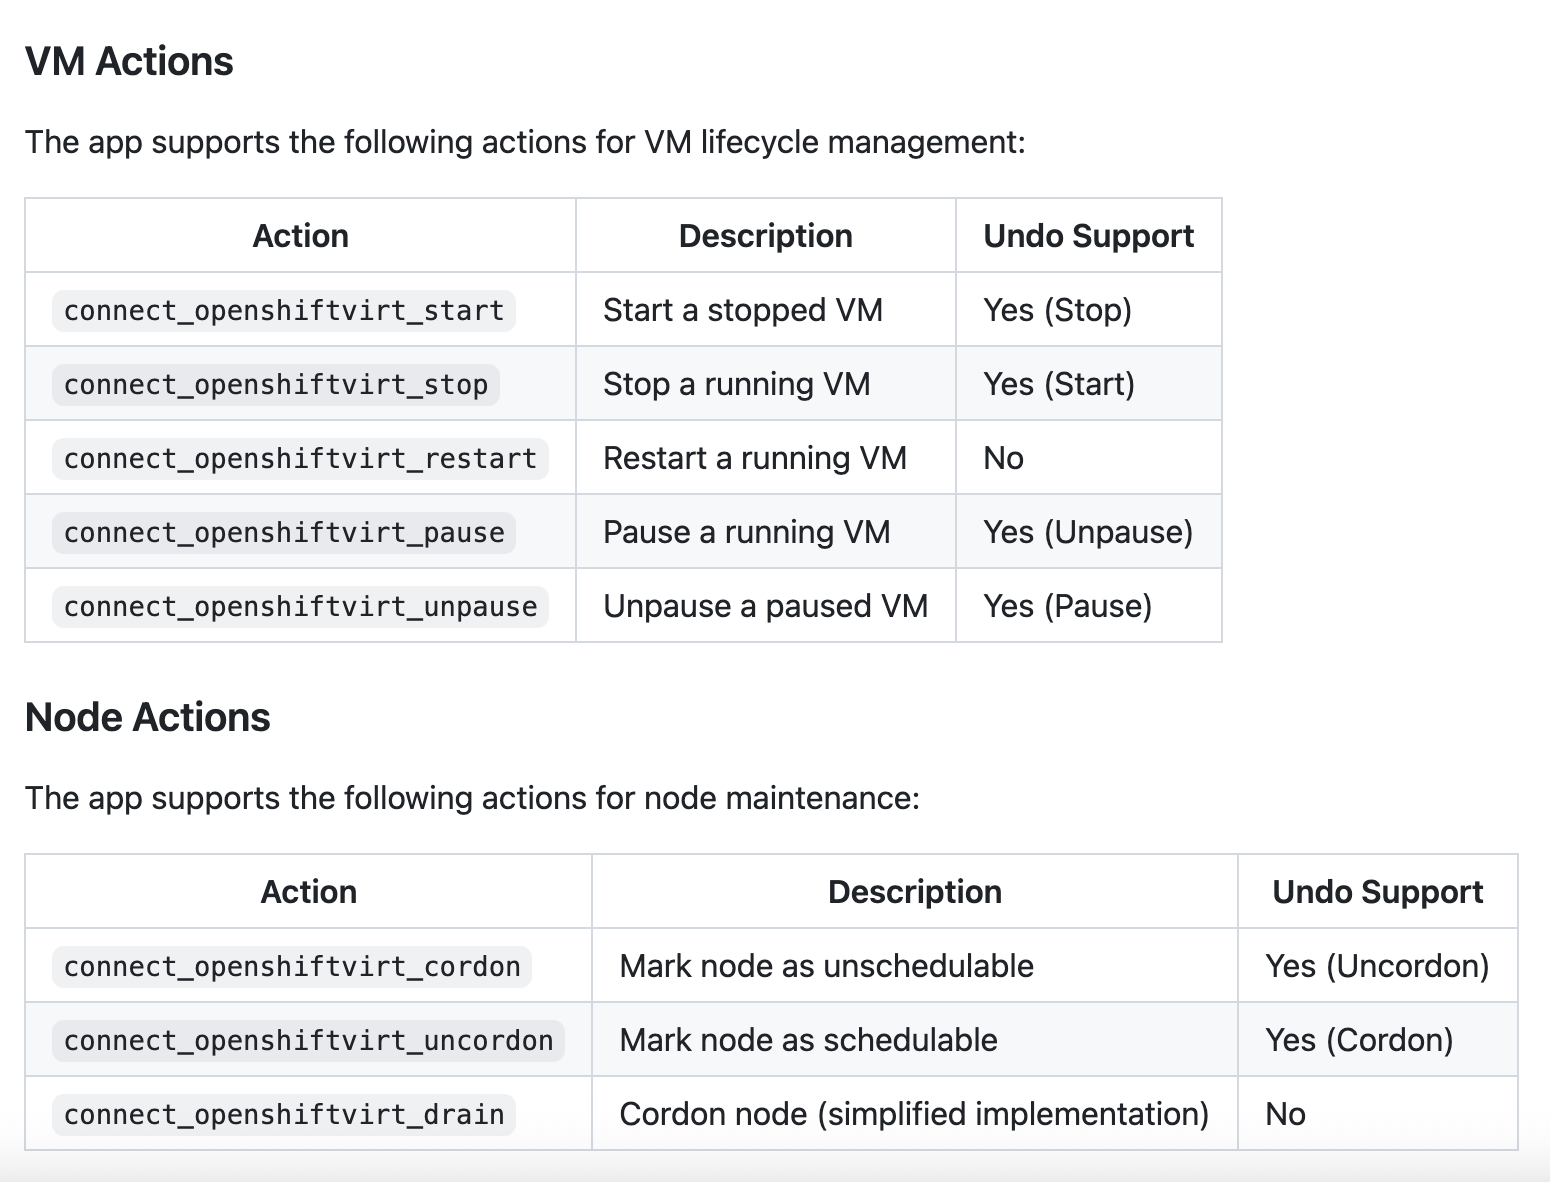This screenshot has width=1550, height=1182.
Task: Click the 'Unpause a paused VM' description
Action: [x=766, y=606]
